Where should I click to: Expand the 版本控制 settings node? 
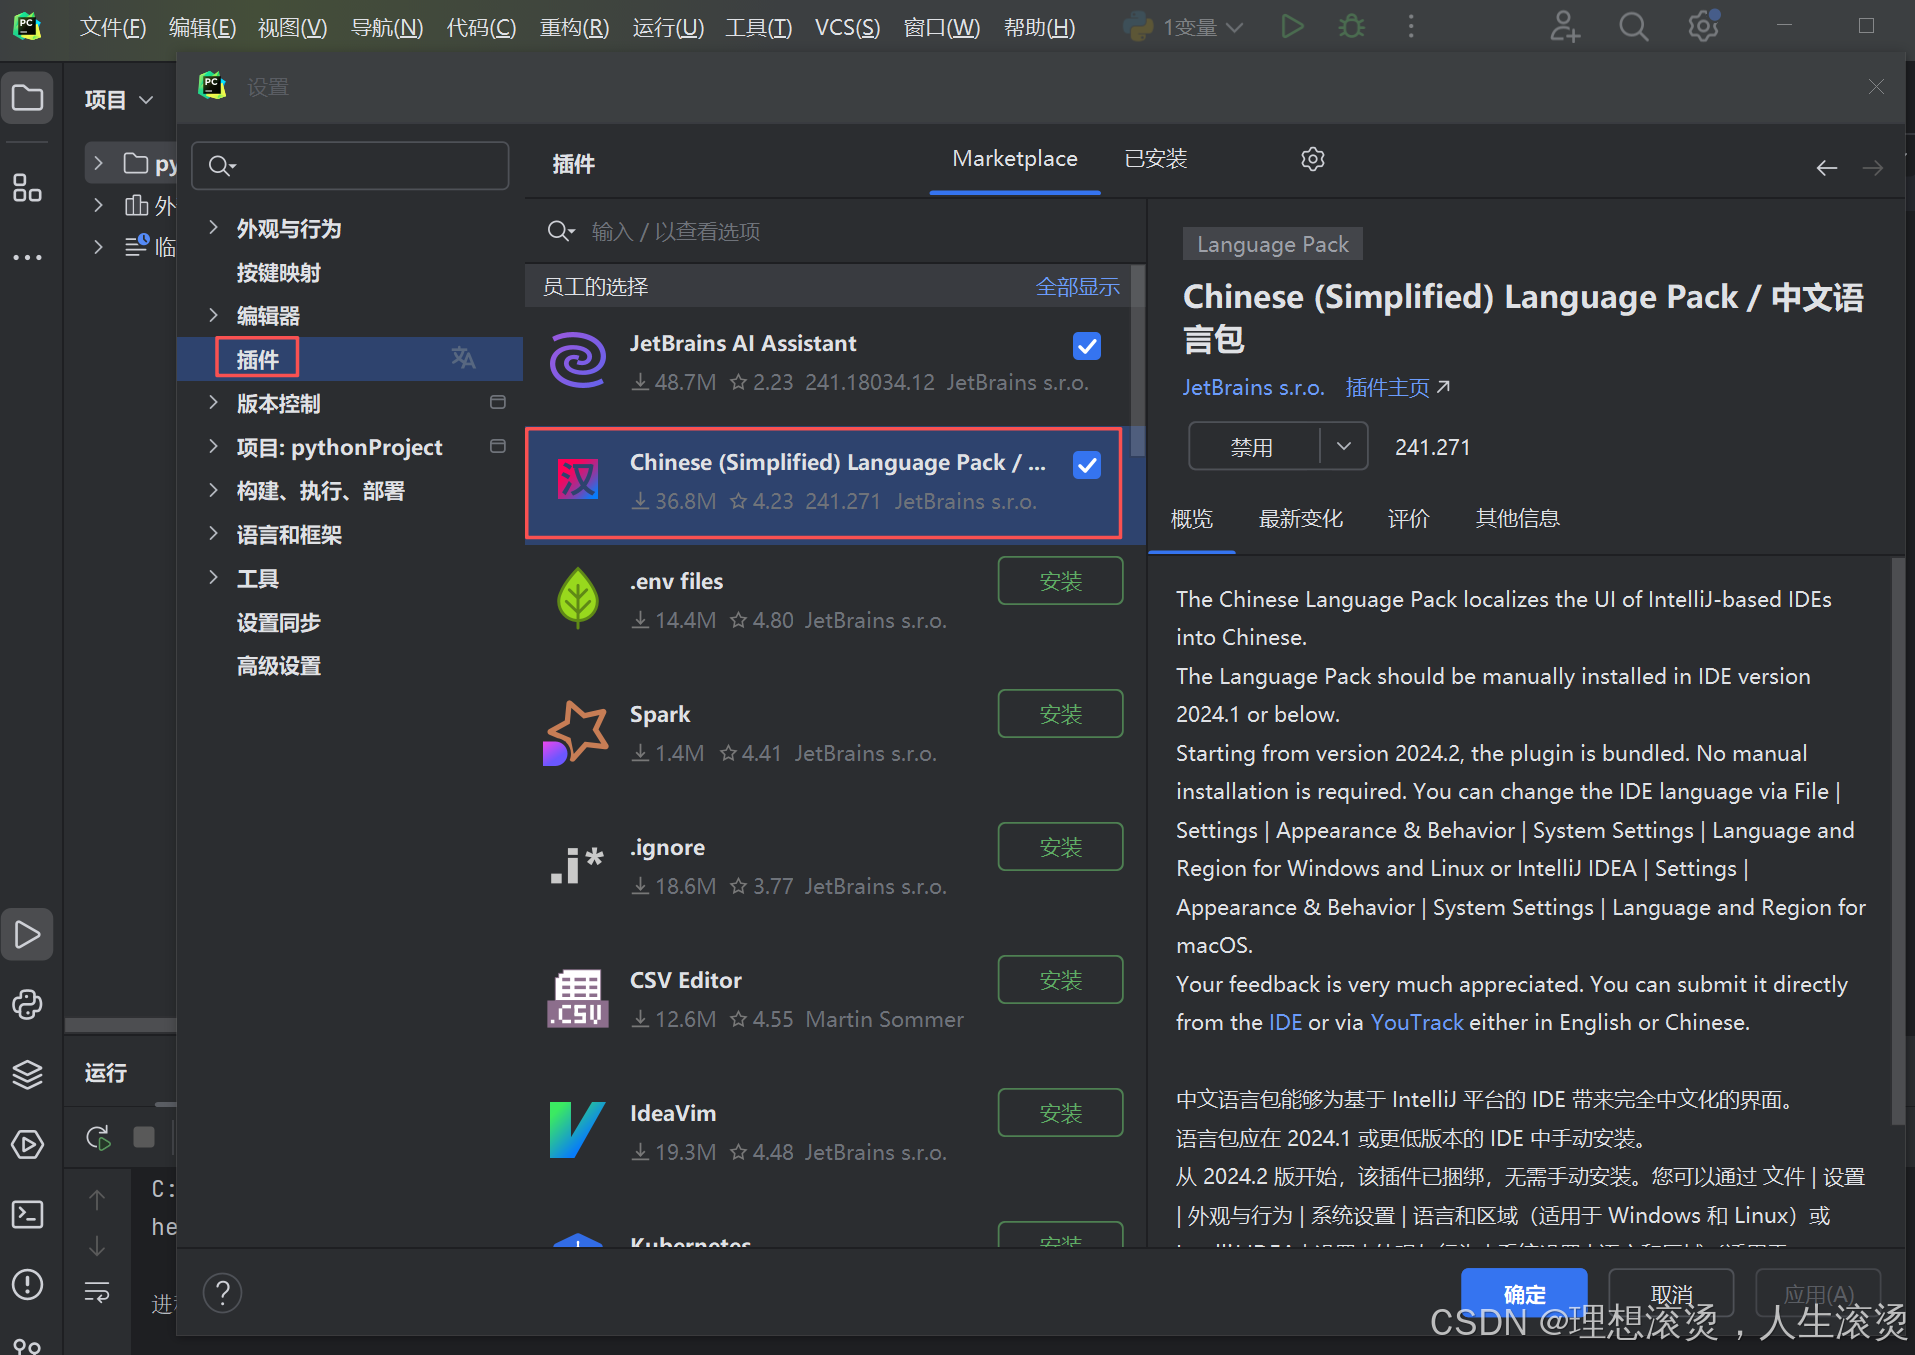tap(213, 403)
